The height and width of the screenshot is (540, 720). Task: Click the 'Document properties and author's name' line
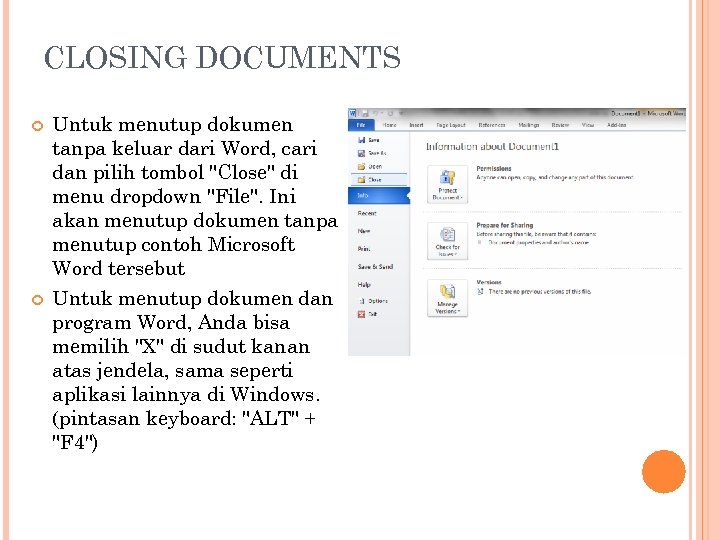538,242
